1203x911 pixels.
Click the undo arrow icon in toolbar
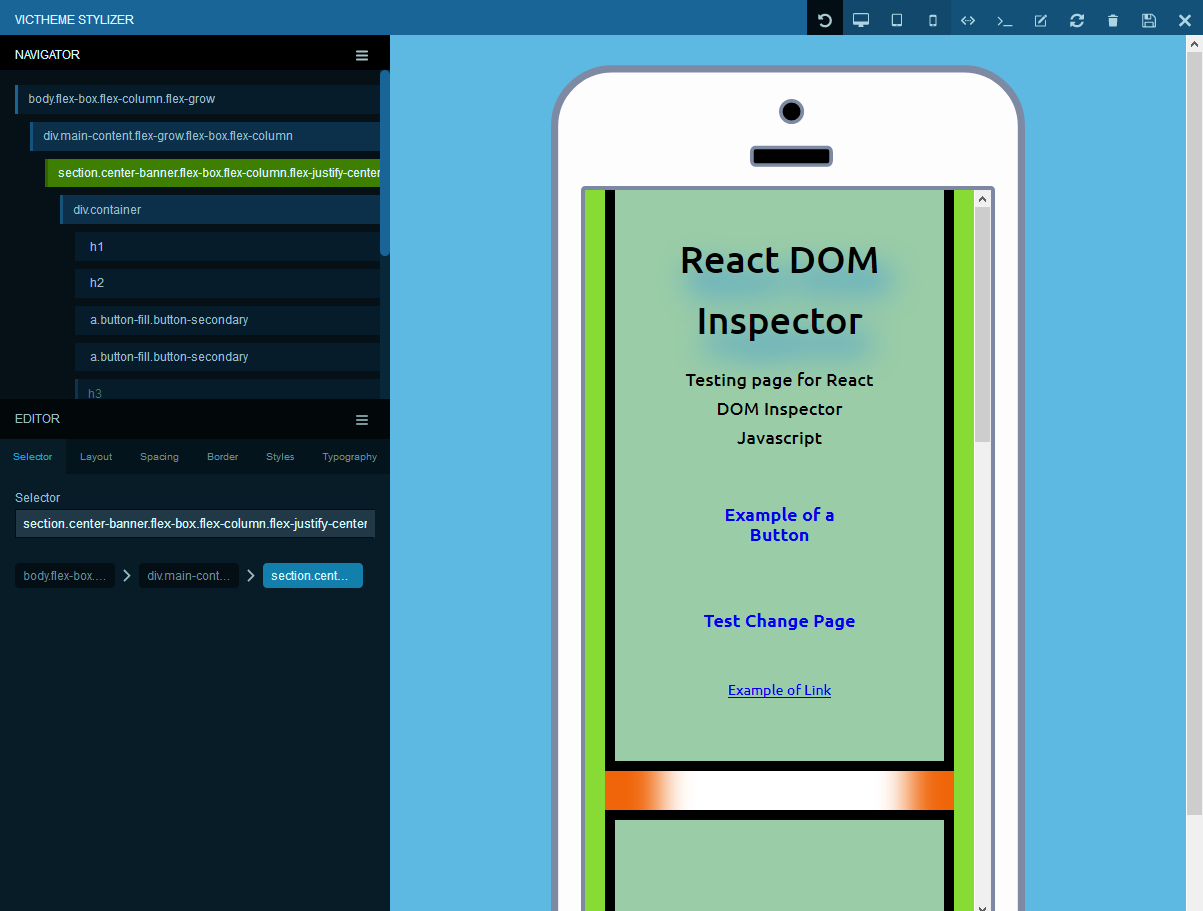click(825, 20)
